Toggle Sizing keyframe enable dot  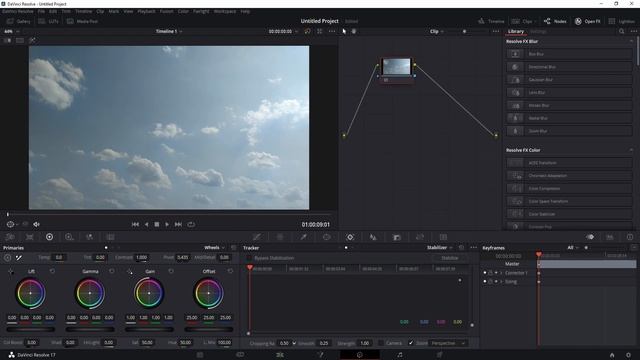[x=485, y=282]
